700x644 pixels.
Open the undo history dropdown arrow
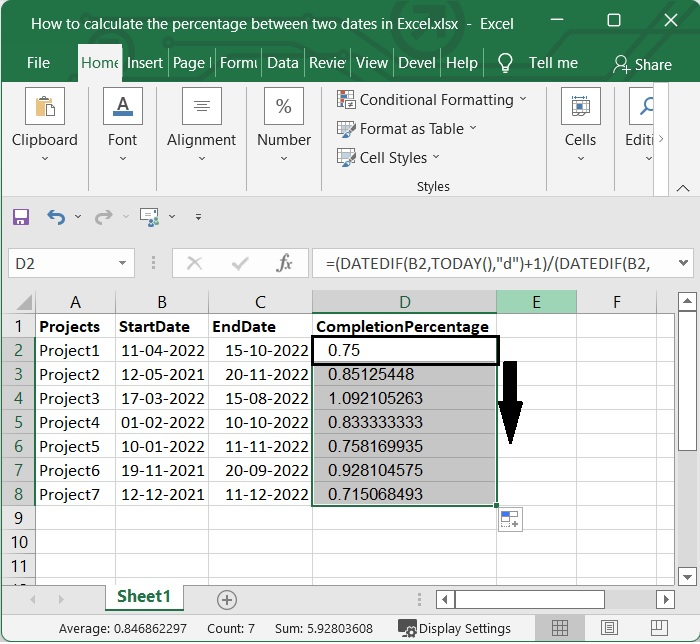click(x=78, y=216)
